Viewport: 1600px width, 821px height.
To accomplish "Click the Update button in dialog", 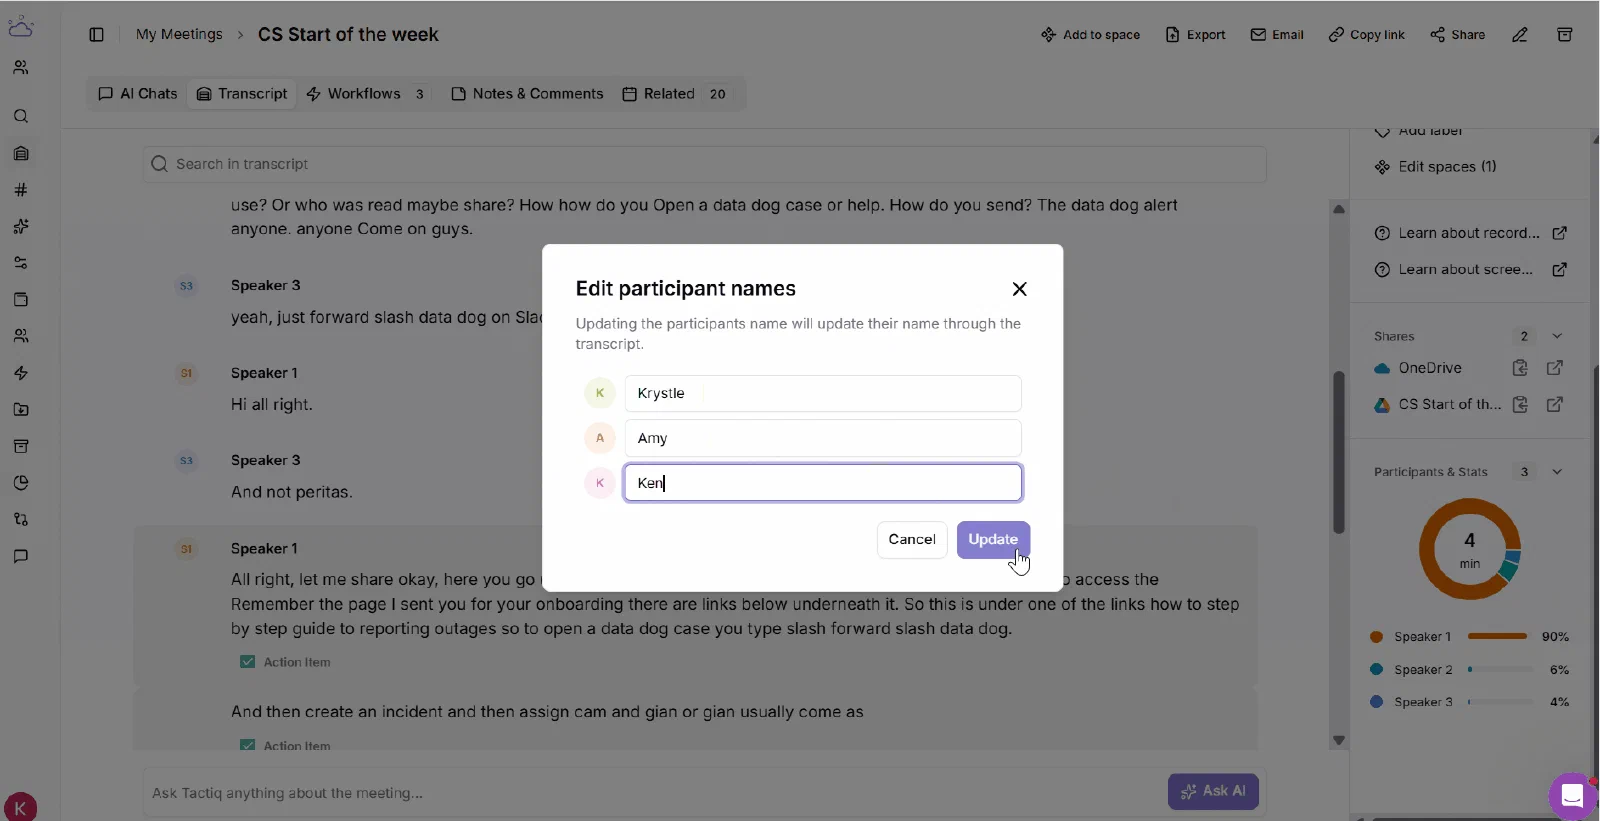I will pyautogui.click(x=993, y=539).
